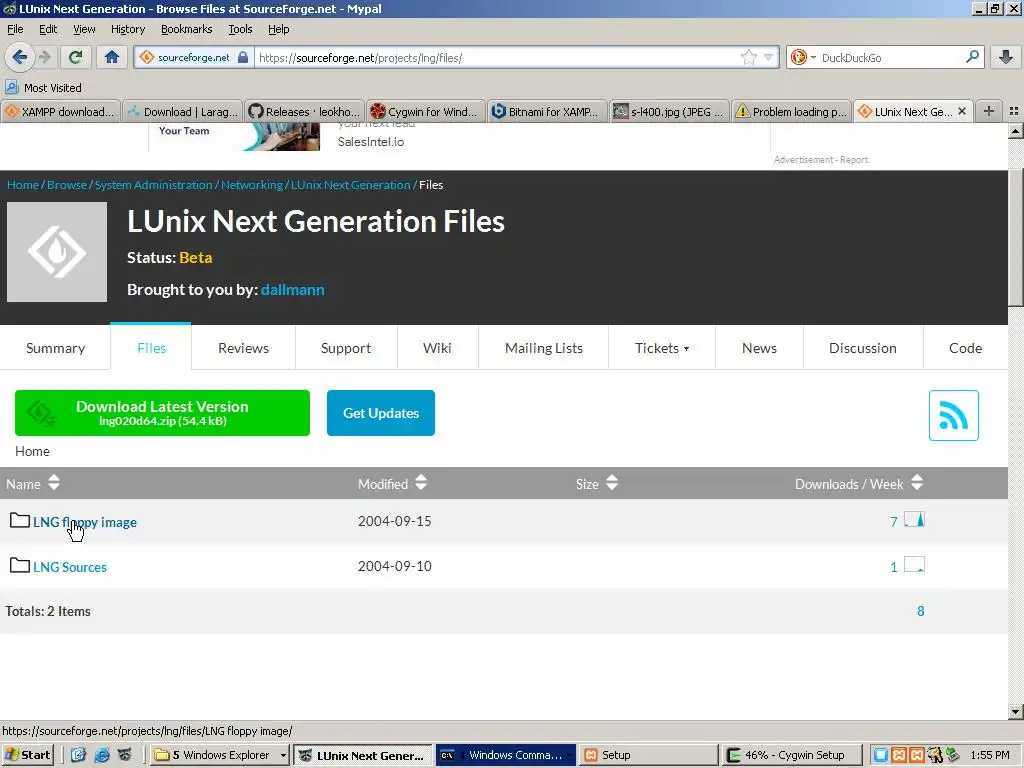Open the News project tab
Screen dimensions: 1024x768
click(x=760, y=348)
